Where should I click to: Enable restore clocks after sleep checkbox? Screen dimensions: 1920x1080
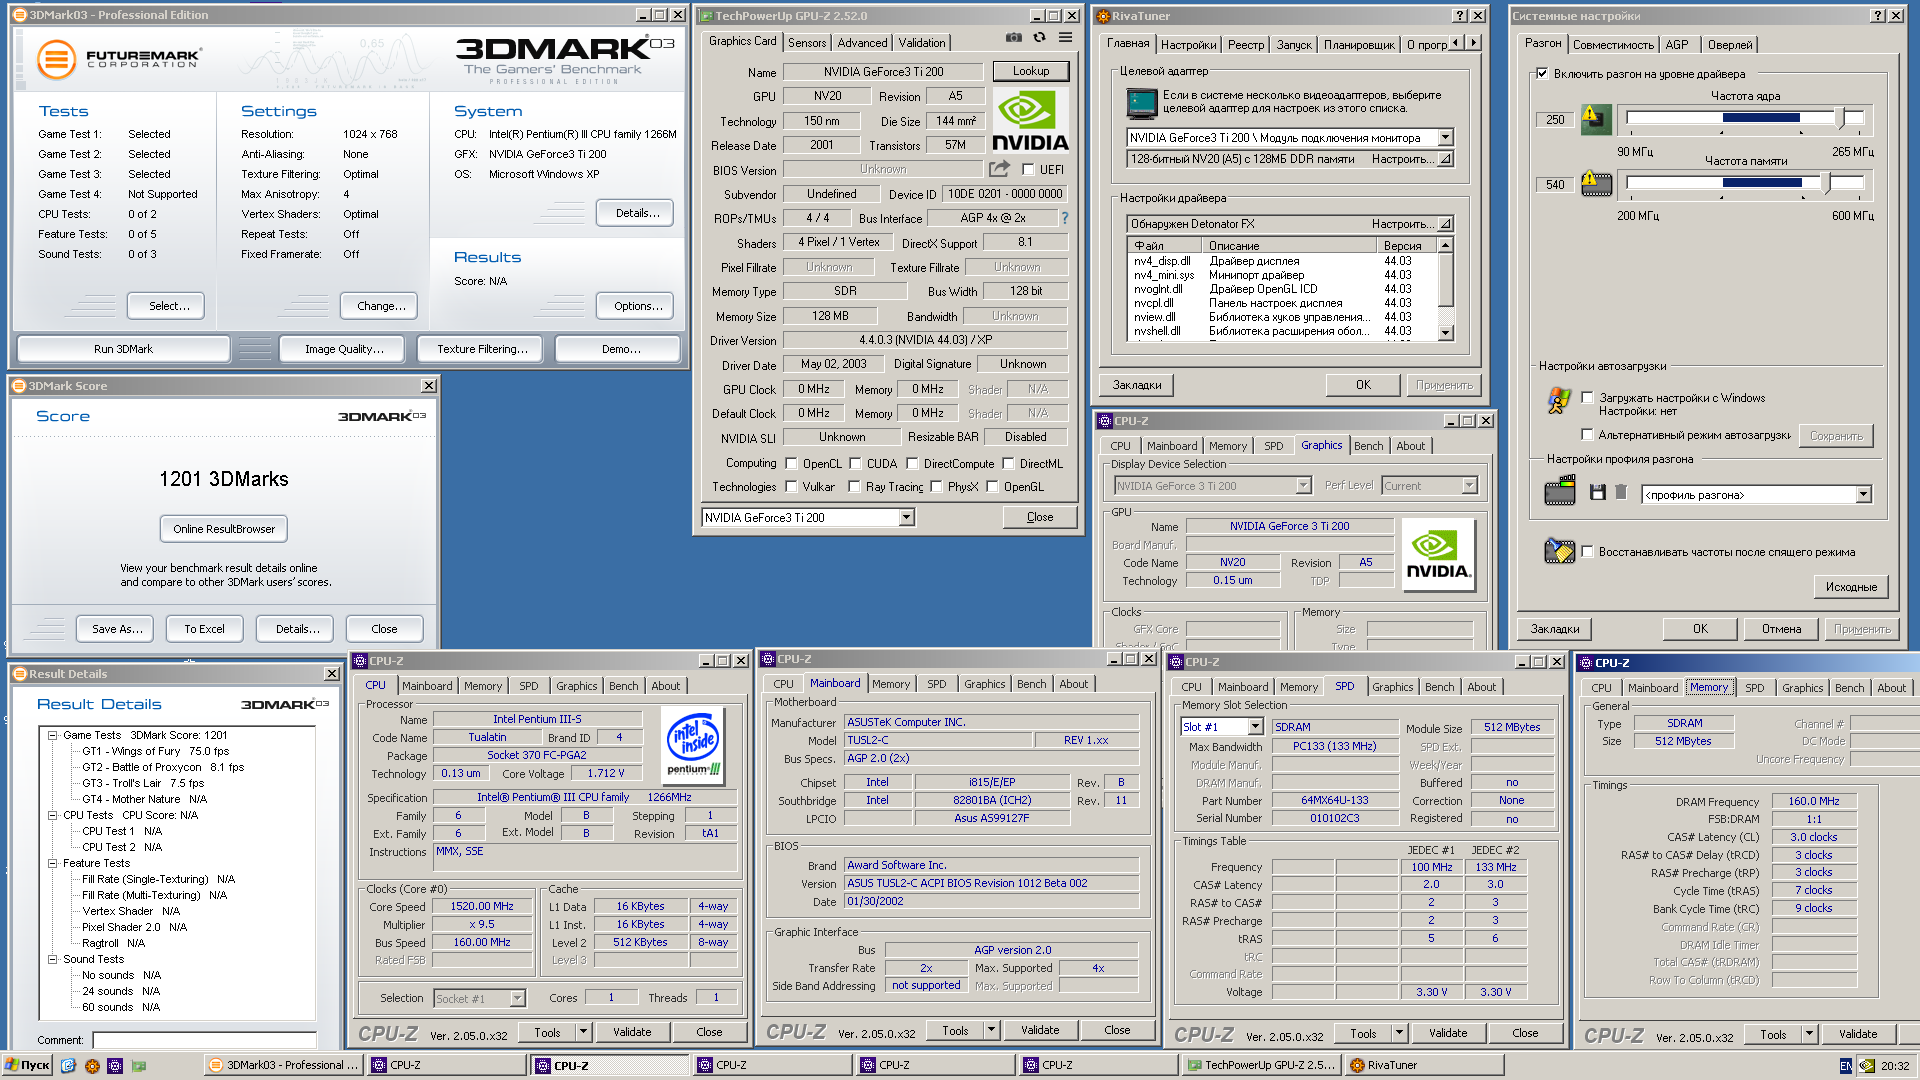1587,552
